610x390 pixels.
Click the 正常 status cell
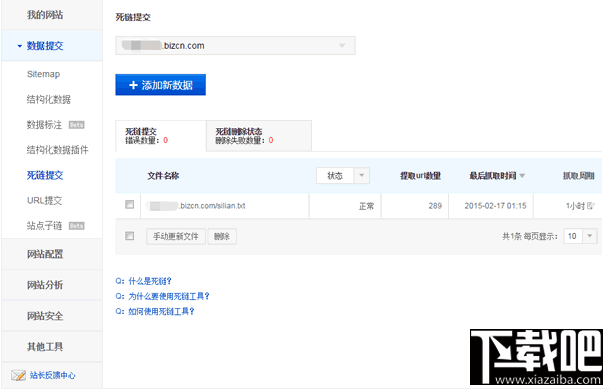point(366,206)
